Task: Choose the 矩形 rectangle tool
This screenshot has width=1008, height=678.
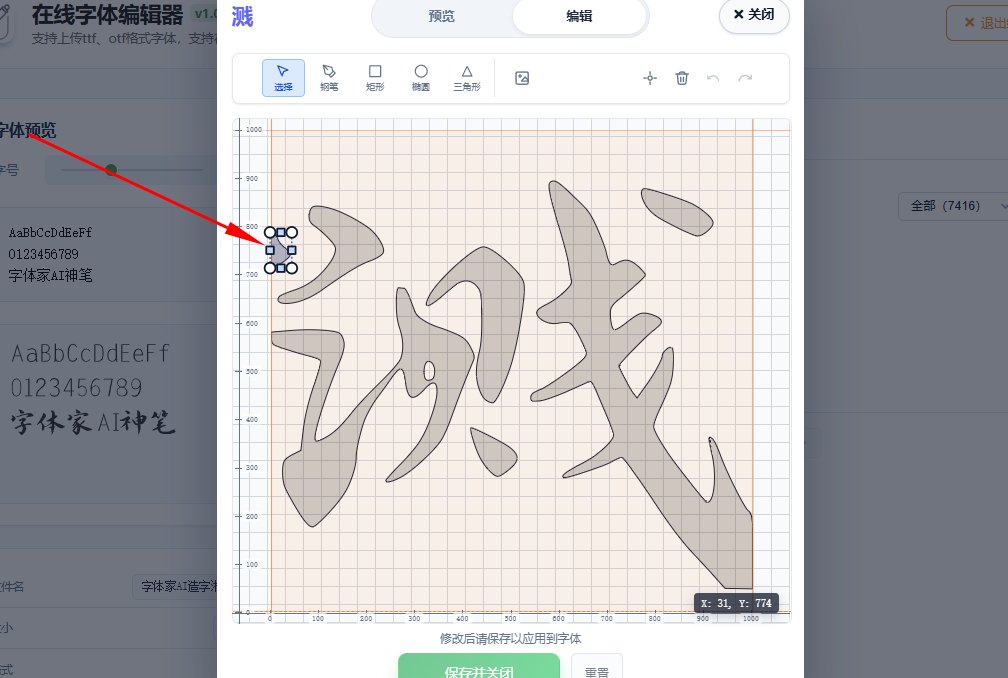Action: coord(375,77)
